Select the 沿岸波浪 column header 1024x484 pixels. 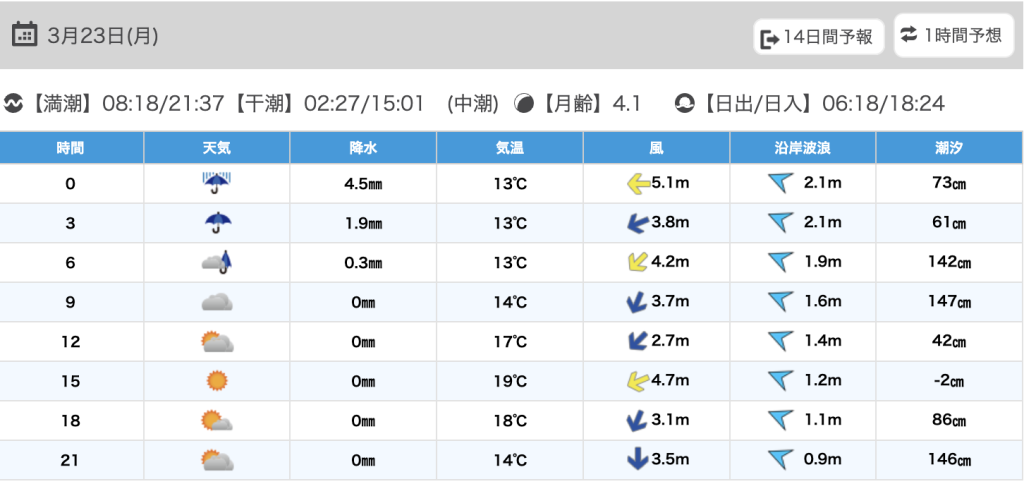[x=803, y=148]
